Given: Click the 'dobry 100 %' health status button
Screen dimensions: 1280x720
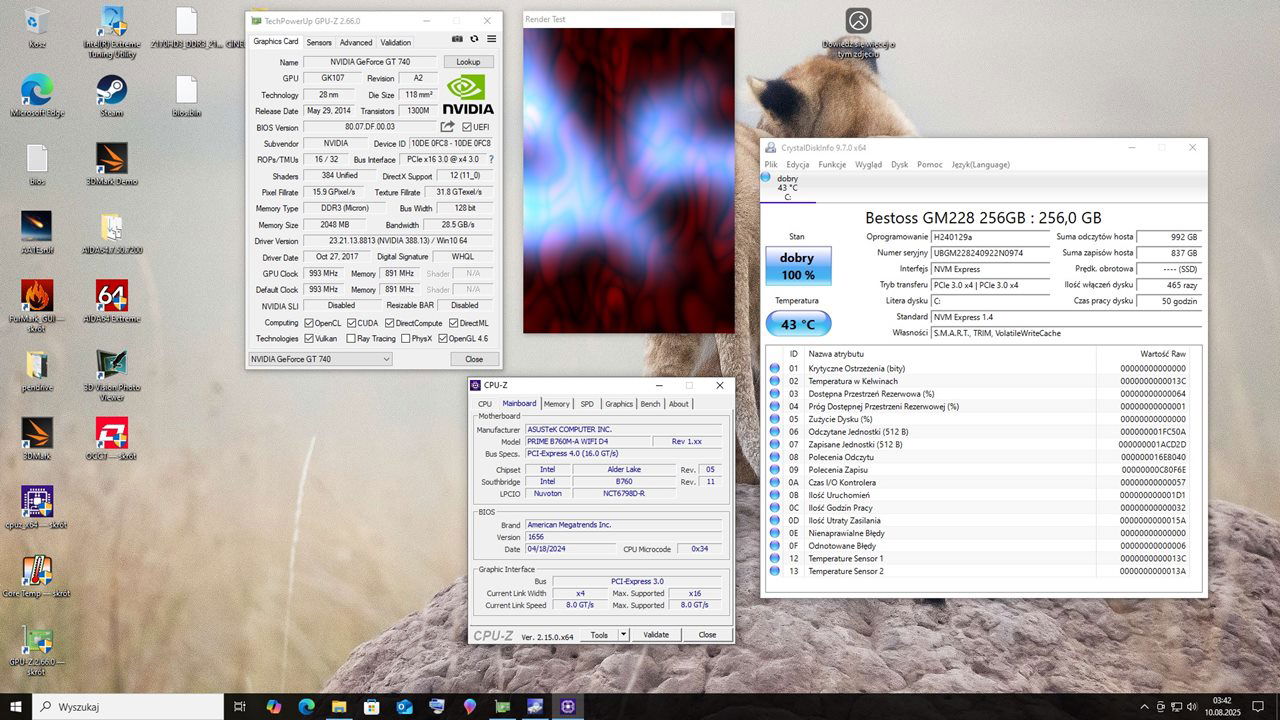Looking at the screenshot, I should (797, 266).
